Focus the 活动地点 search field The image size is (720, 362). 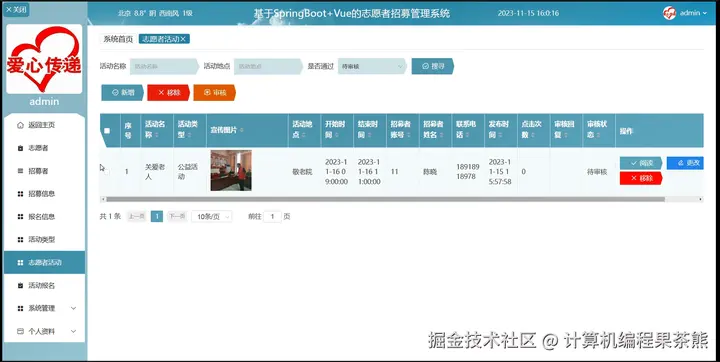[x=268, y=66]
